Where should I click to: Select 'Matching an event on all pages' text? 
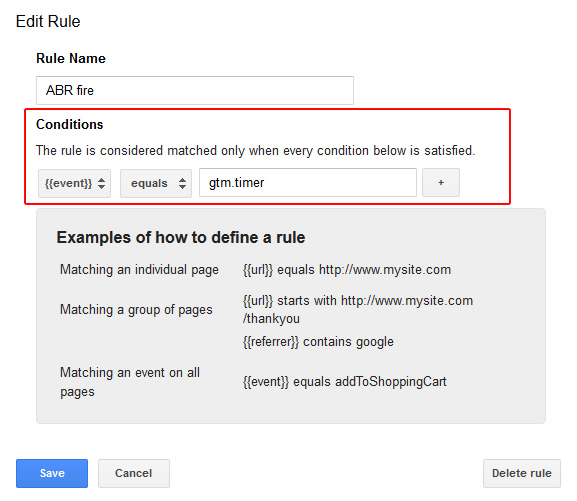point(130,382)
